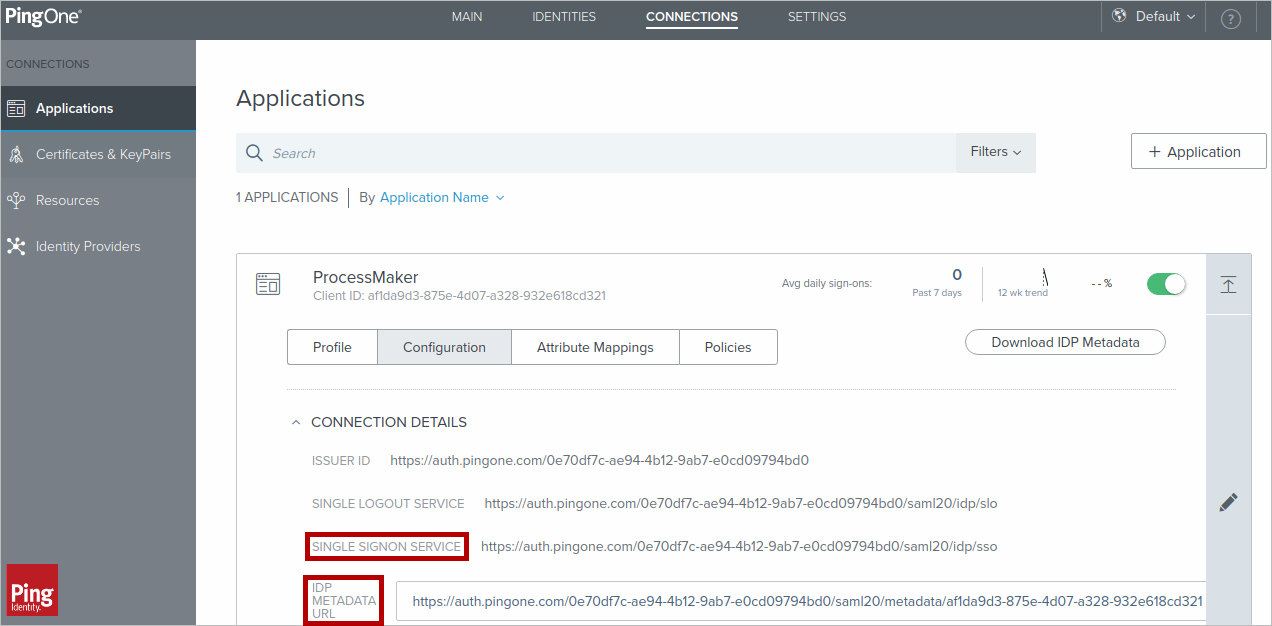Click the pencil edit icon

point(1229,503)
